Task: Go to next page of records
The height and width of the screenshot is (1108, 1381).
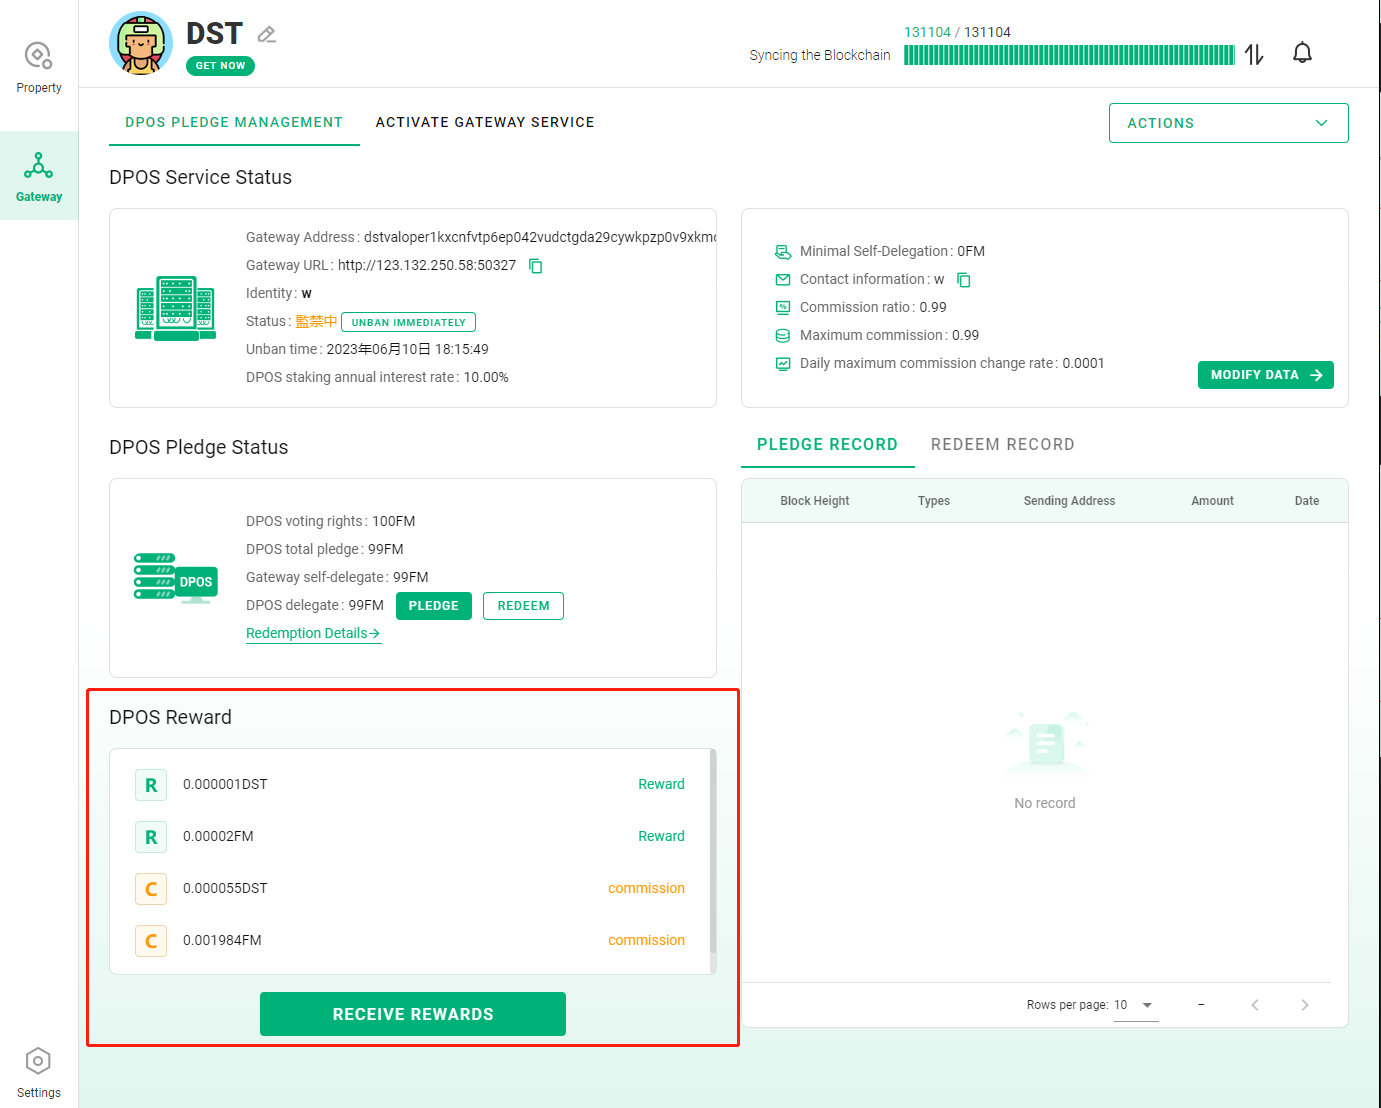Action: [x=1304, y=1005]
